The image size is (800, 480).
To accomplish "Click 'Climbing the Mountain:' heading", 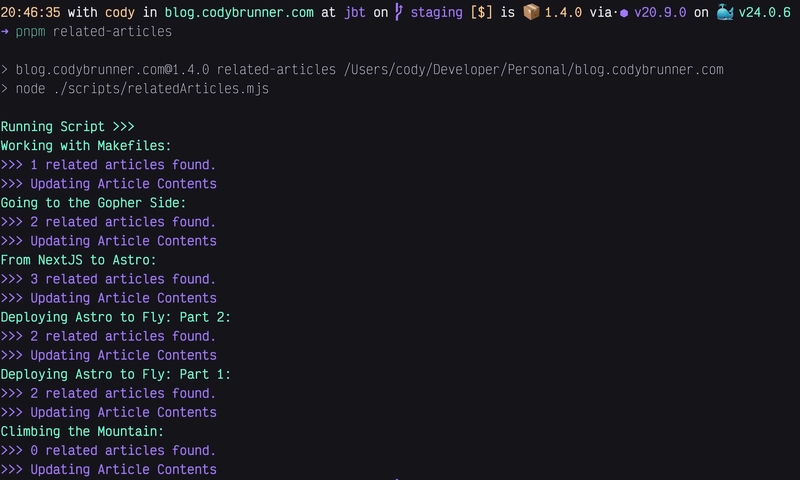I will (82, 432).
